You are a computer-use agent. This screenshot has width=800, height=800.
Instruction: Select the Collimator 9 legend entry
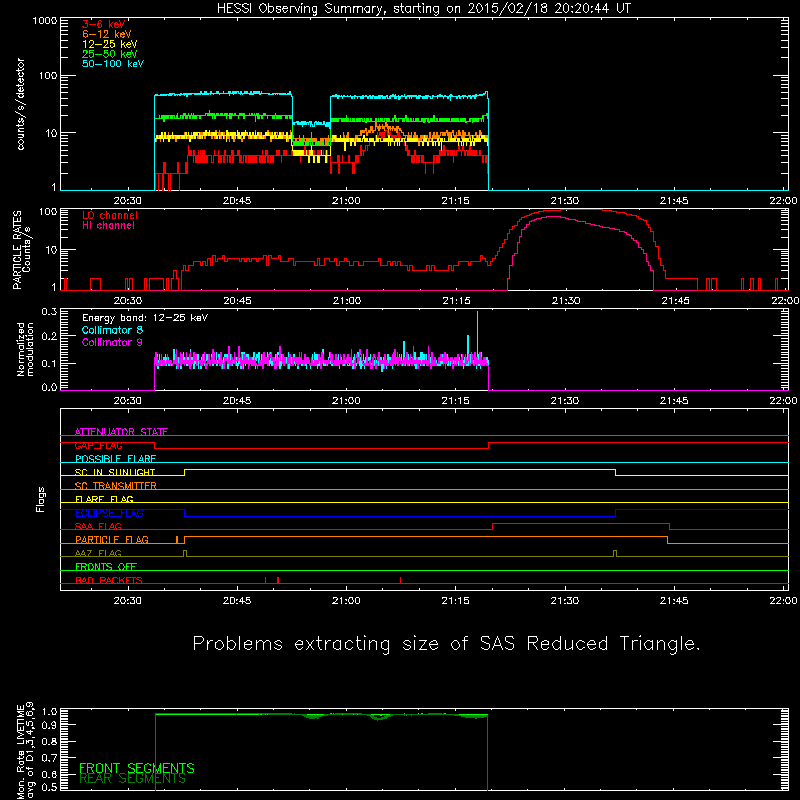coord(112,342)
